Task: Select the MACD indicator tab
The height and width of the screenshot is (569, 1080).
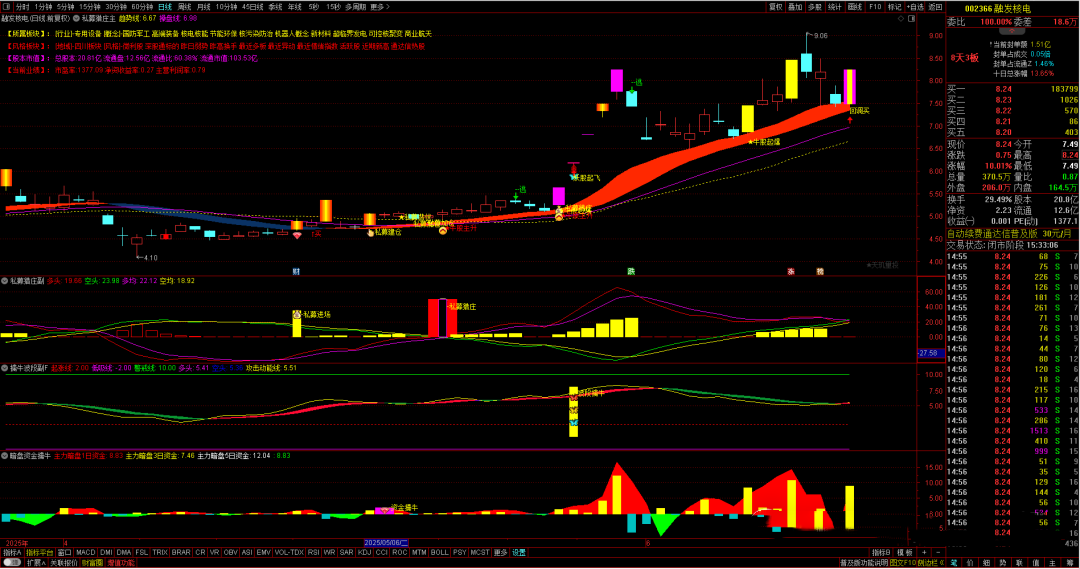Action: (x=86, y=552)
